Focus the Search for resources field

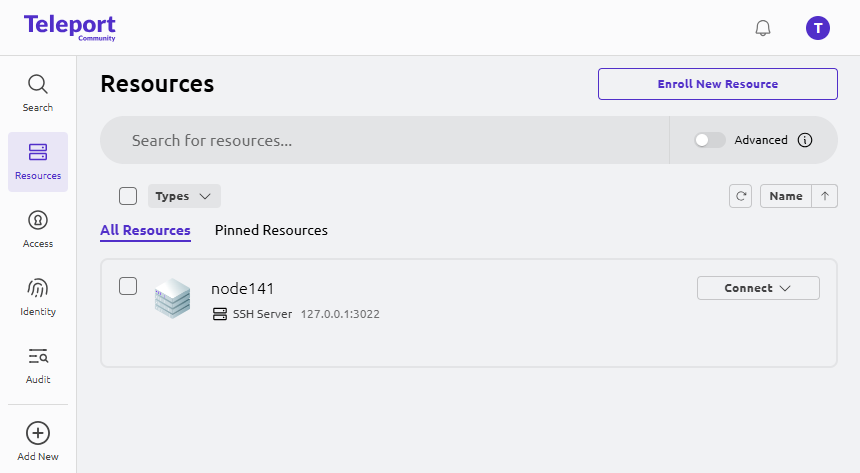click(x=384, y=140)
